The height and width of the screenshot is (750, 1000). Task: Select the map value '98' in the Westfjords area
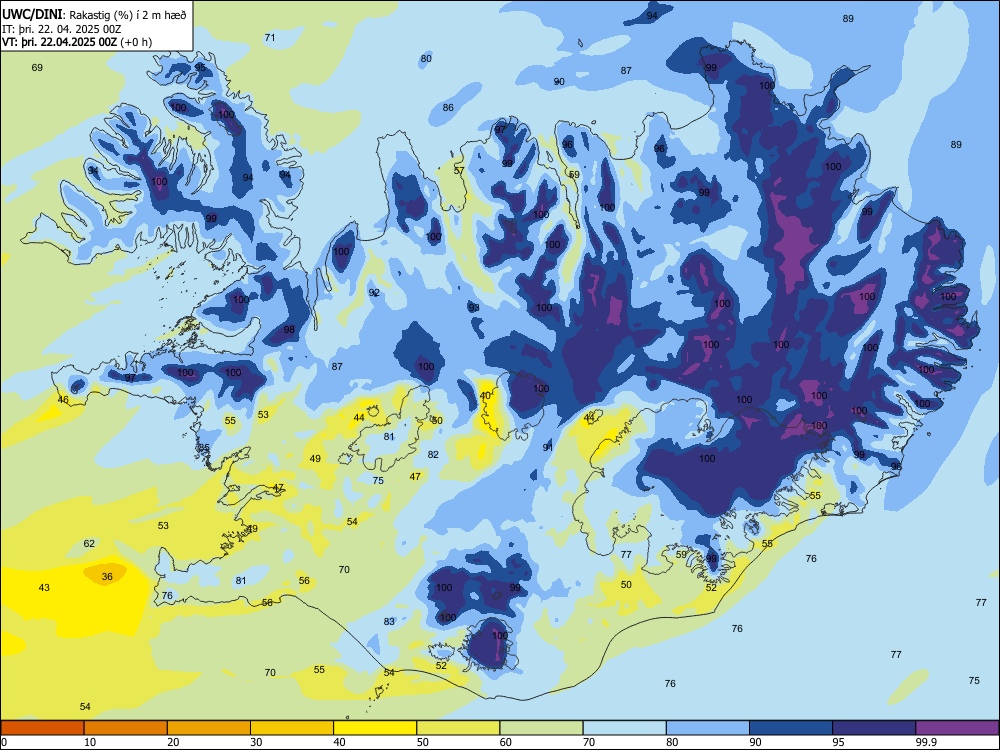(x=290, y=330)
